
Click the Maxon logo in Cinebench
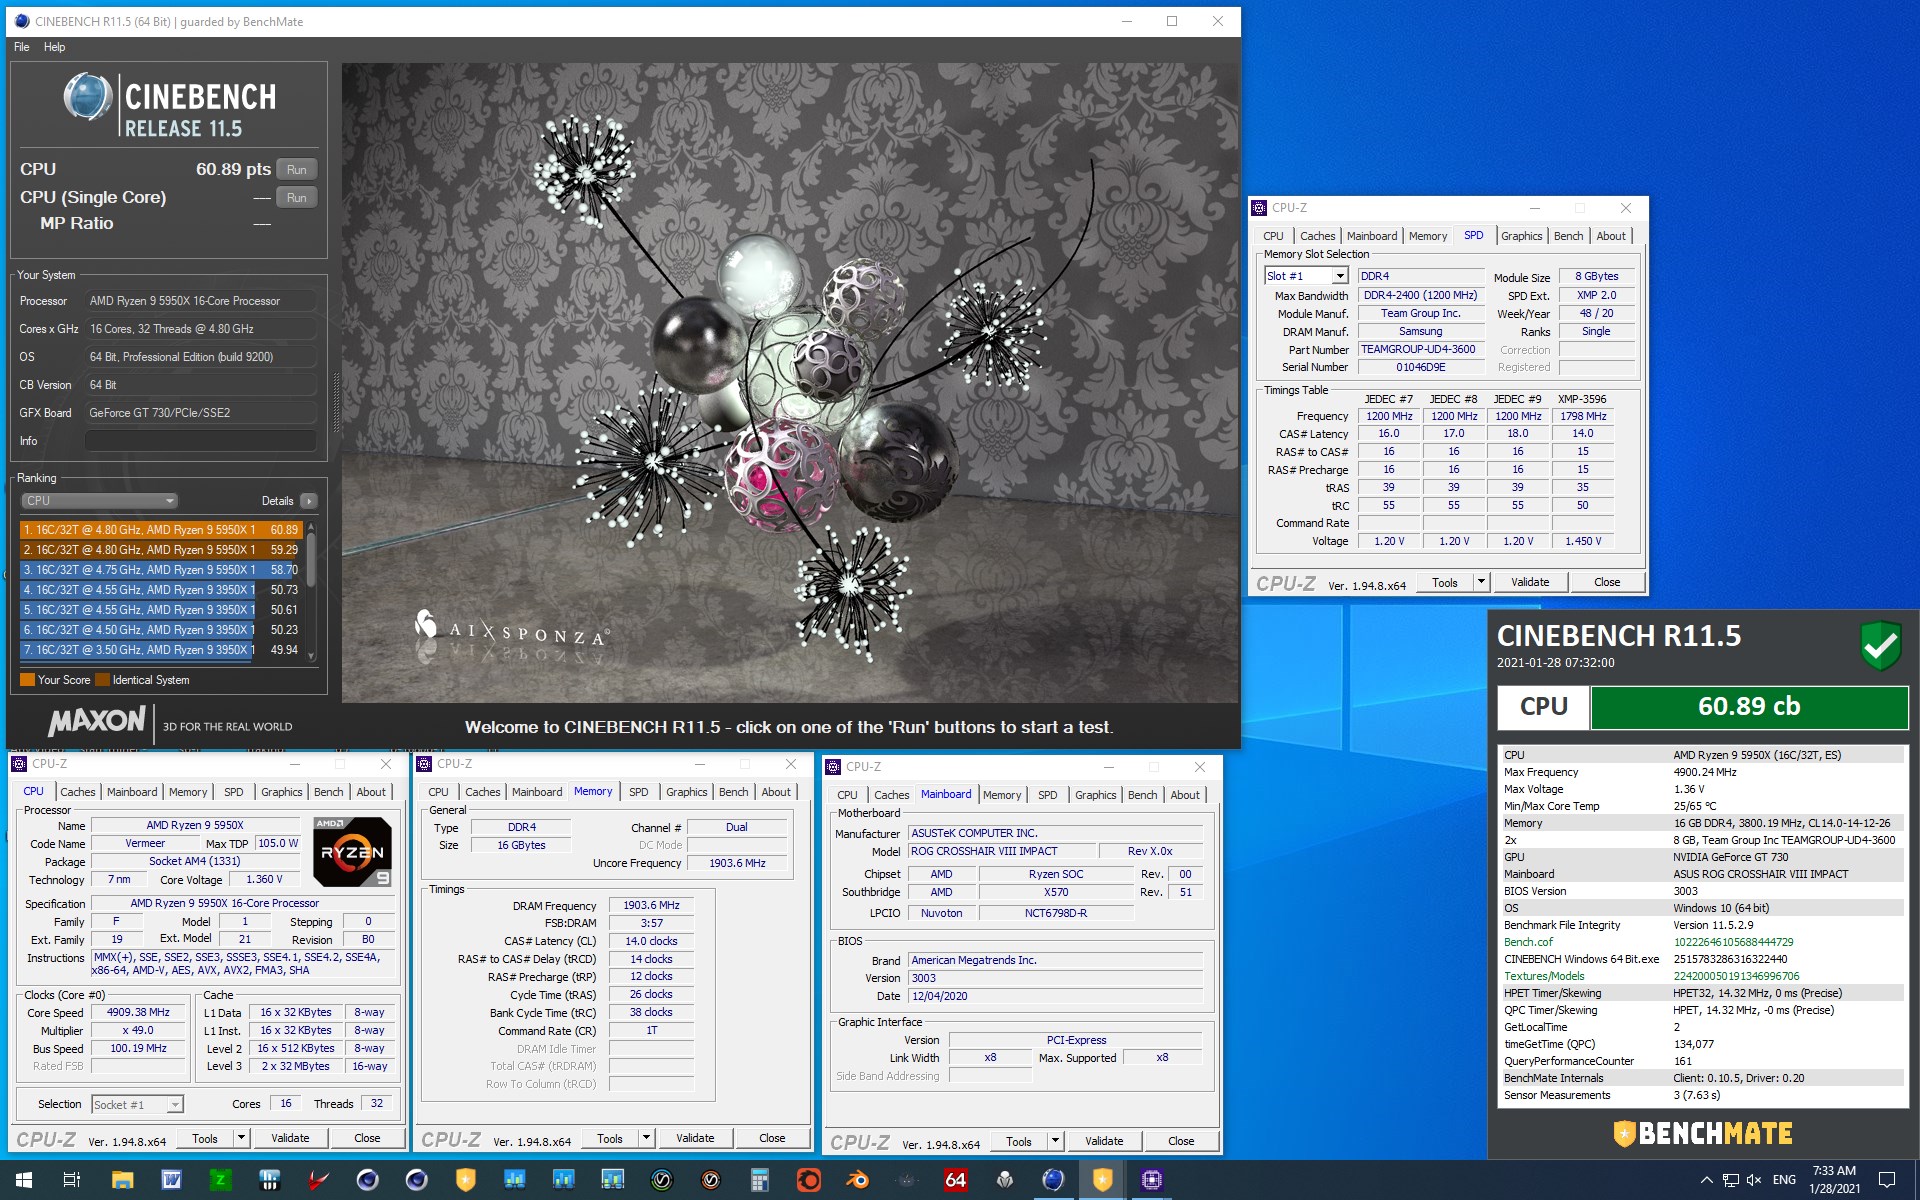pos(97,721)
